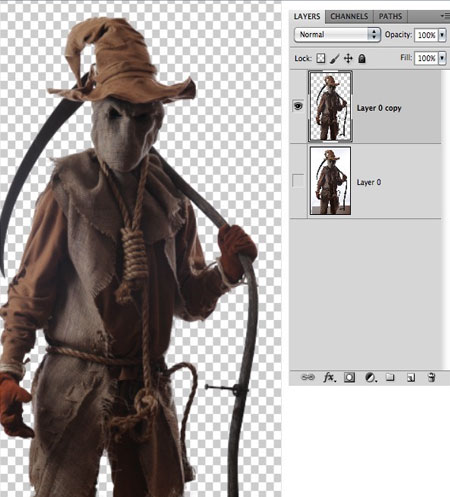Image resolution: width=450 pixels, height=497 pixels.
Task: Click the Lock all padlock icon
Action: click(362, 59)
